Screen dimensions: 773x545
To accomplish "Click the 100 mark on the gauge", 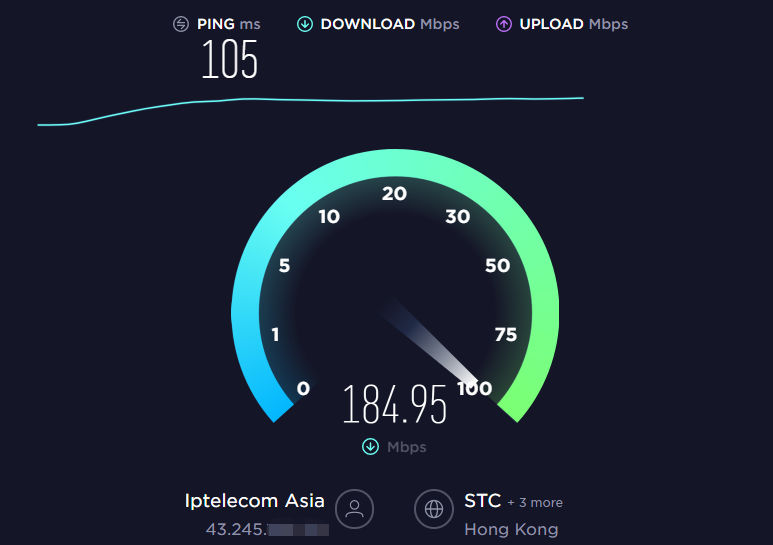I will coord(474,388).
